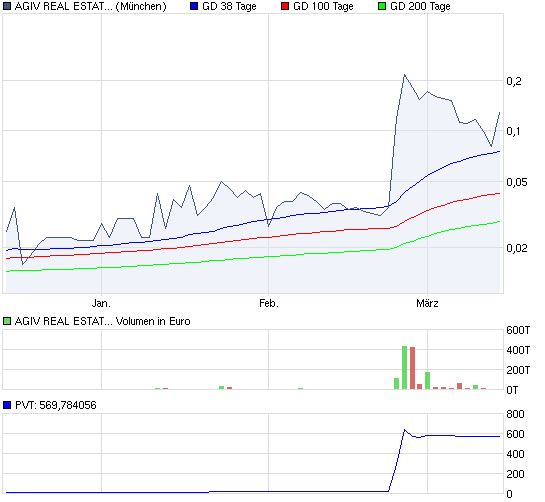The image size is (545, 502).
Task: Click the 'März' x-axis label
Action: pos(427,303)
